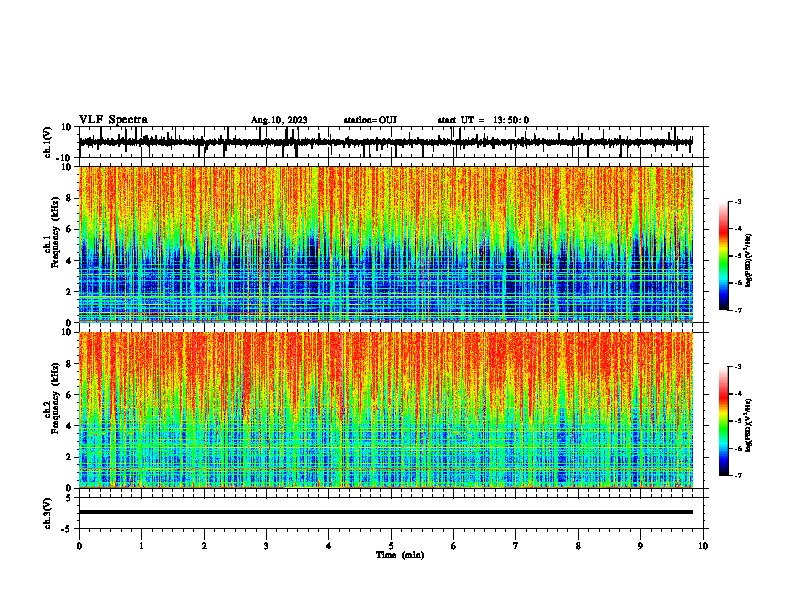
Task: Click the -5 tick on ch.3(V) axis
Action: coord(67,529)
